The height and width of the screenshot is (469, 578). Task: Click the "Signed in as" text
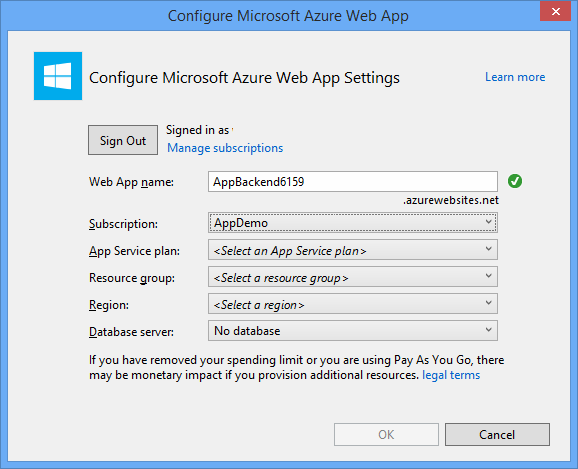198,130
